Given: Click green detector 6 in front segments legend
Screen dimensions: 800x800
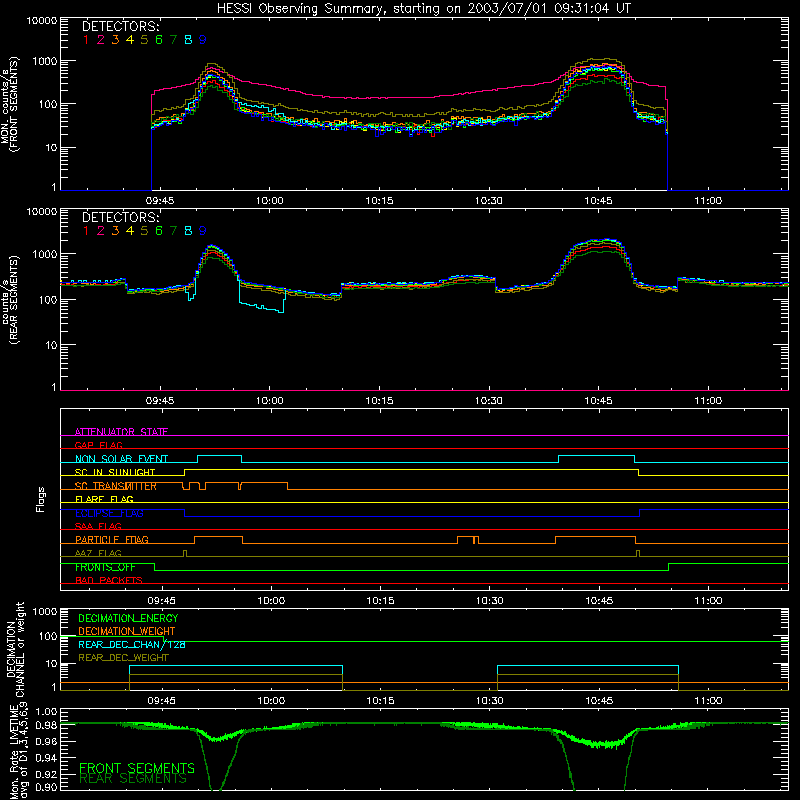Looking at the screenshot, I should click(159, 40).
